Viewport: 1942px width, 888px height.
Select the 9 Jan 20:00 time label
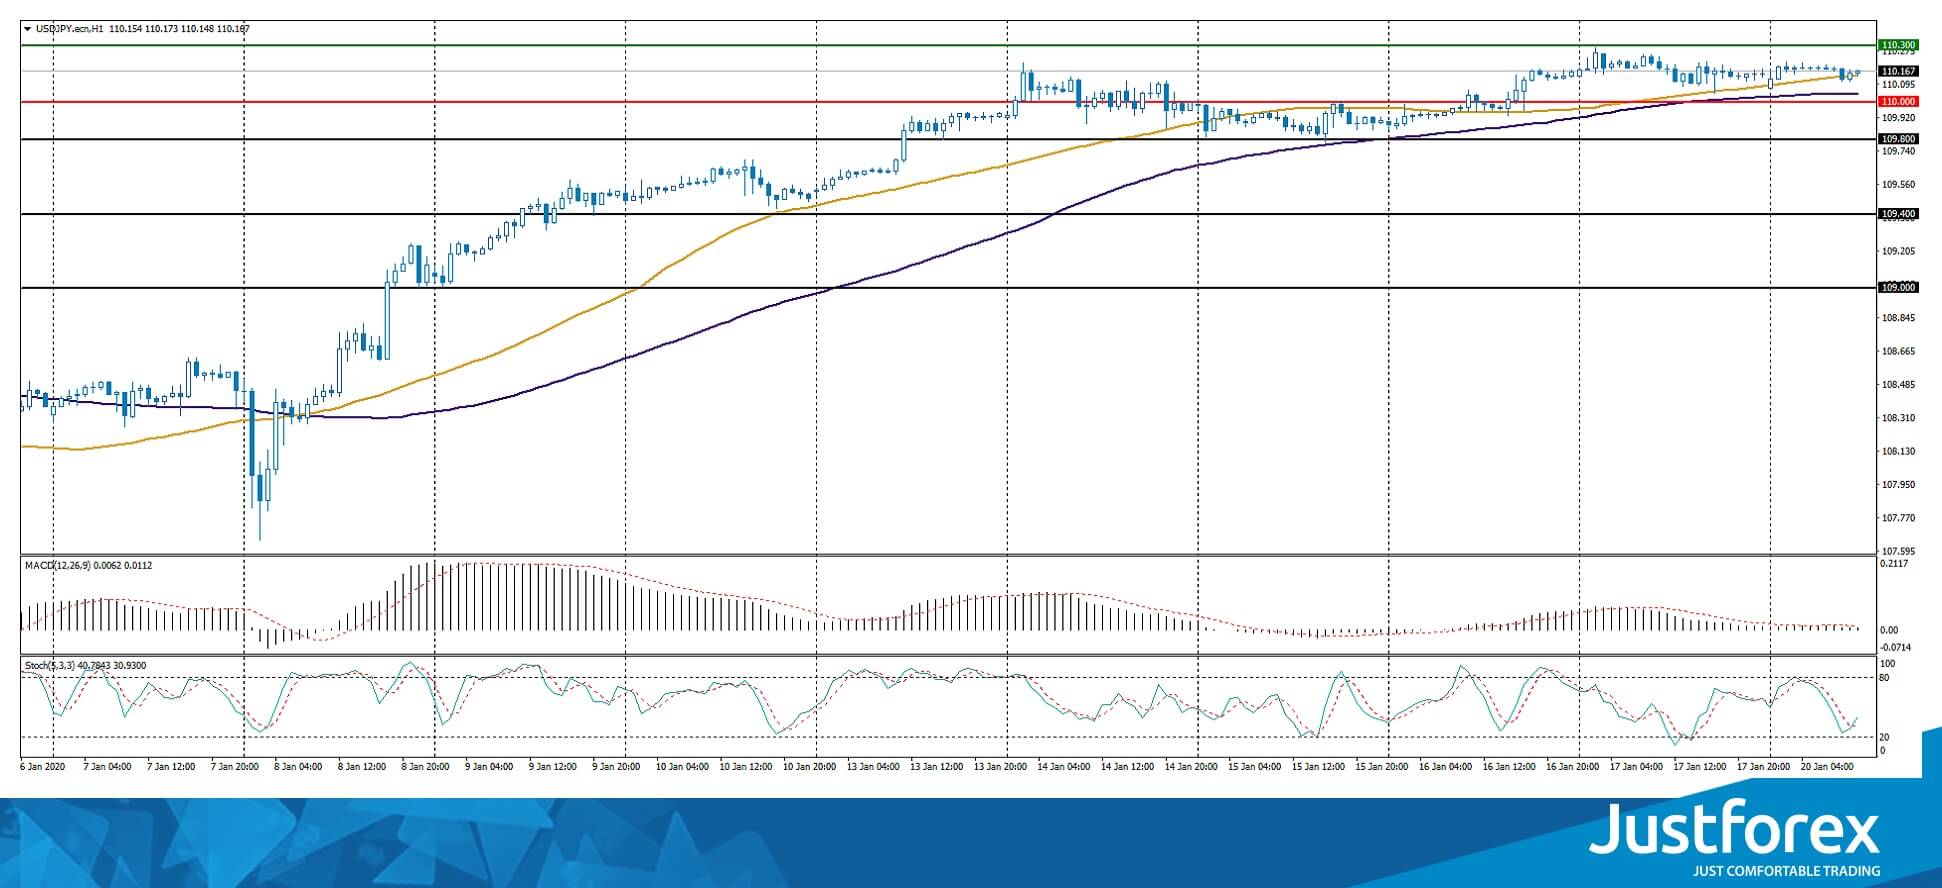coord(618,767)
